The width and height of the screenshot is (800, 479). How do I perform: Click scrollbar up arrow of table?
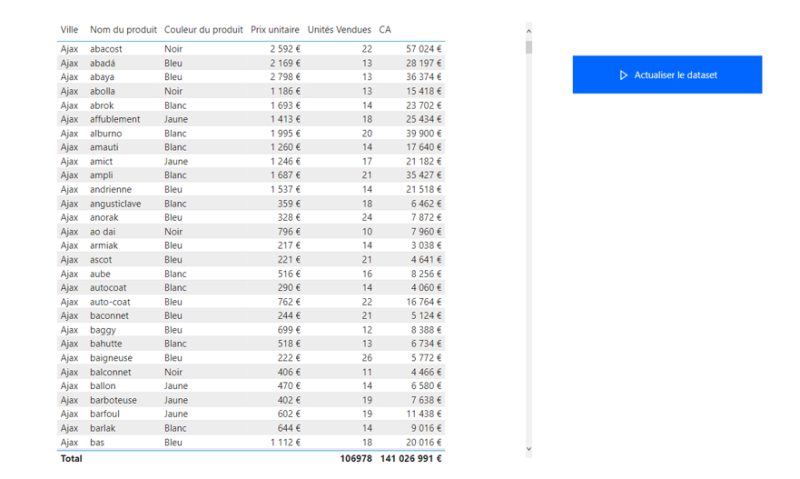(x=529, y=31)
